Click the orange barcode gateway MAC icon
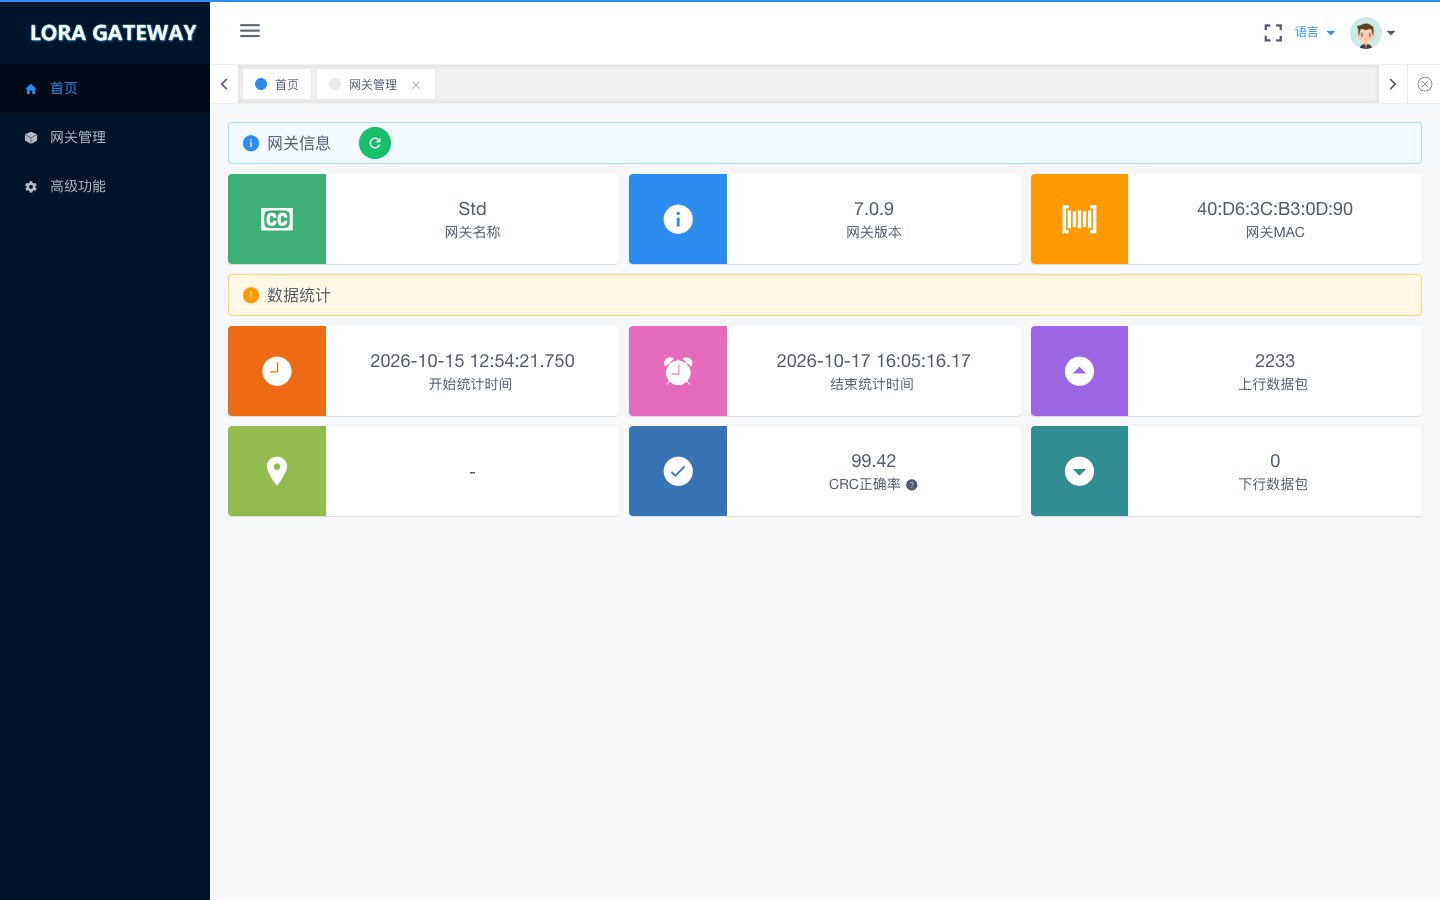The width and height of the screenshot is (1440, 900). point(1079,219)
